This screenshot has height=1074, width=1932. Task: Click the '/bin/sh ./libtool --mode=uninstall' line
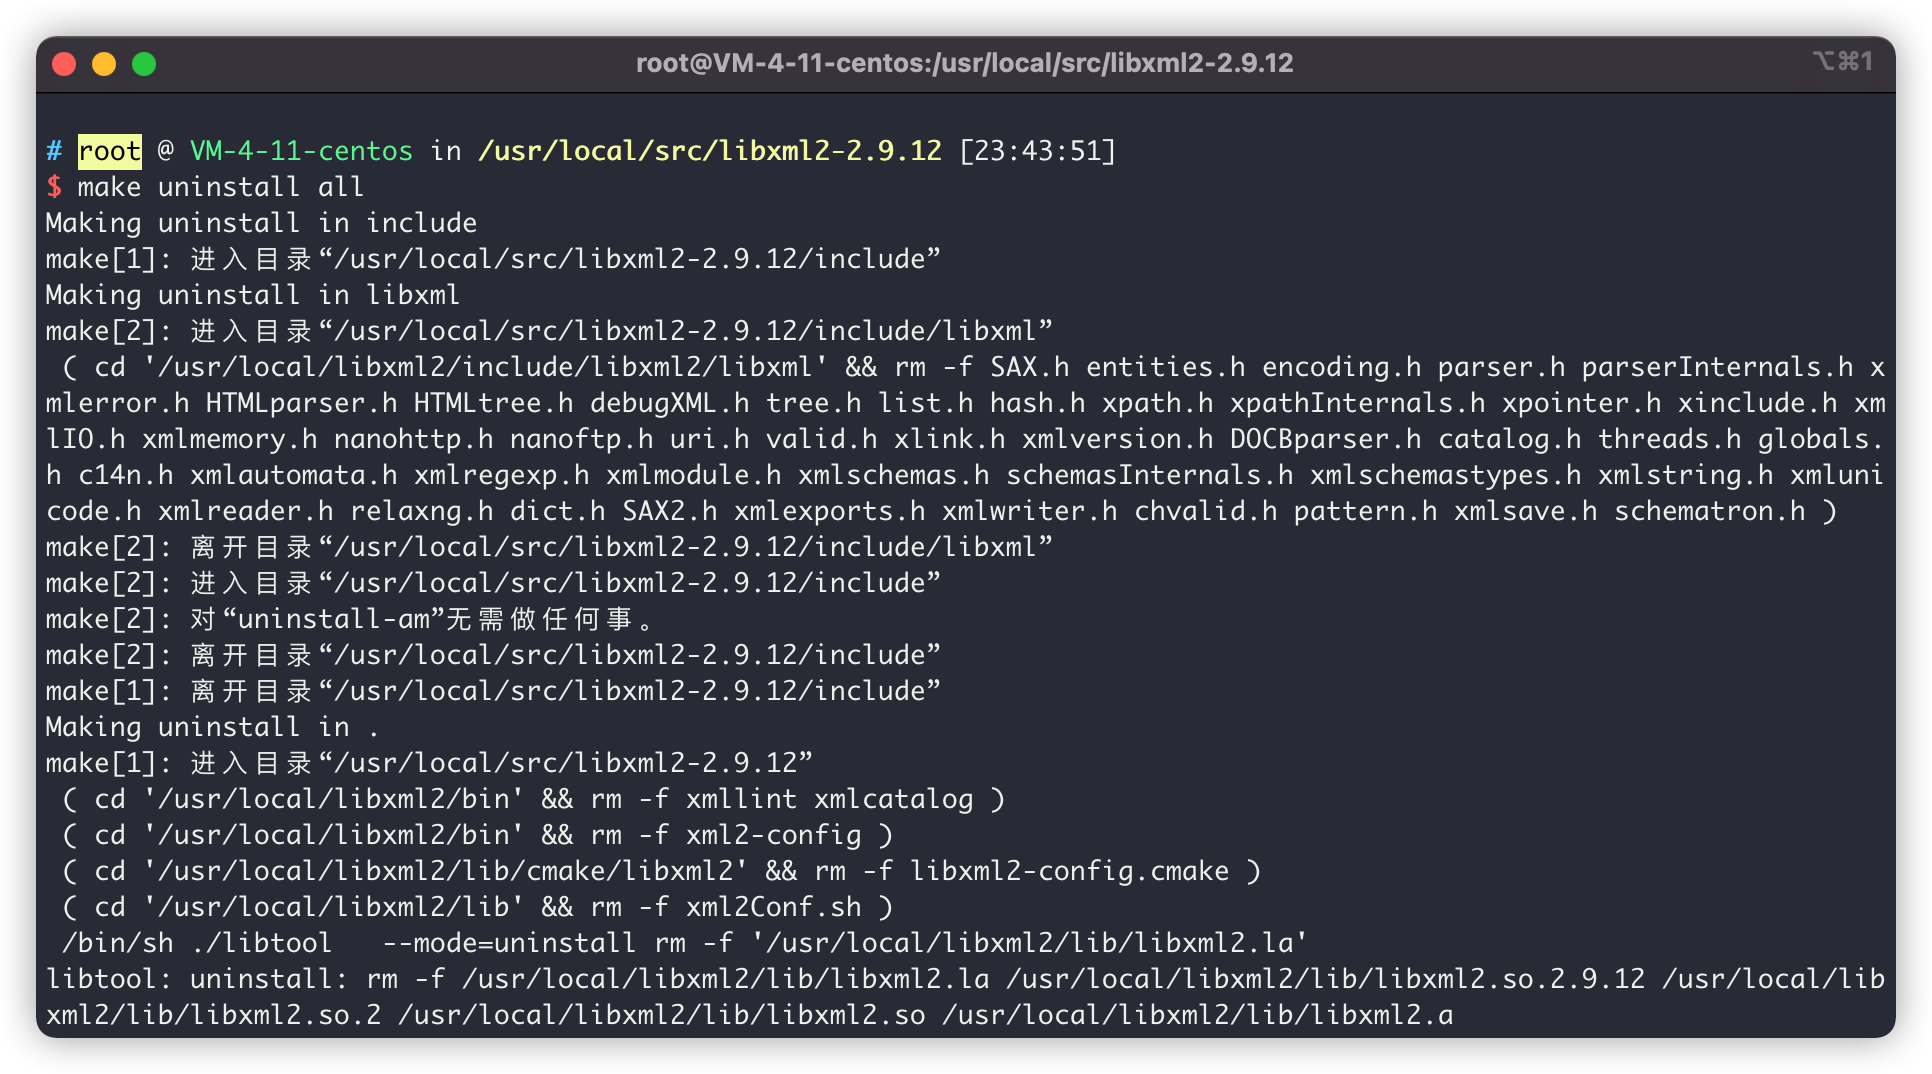[684, 943]
